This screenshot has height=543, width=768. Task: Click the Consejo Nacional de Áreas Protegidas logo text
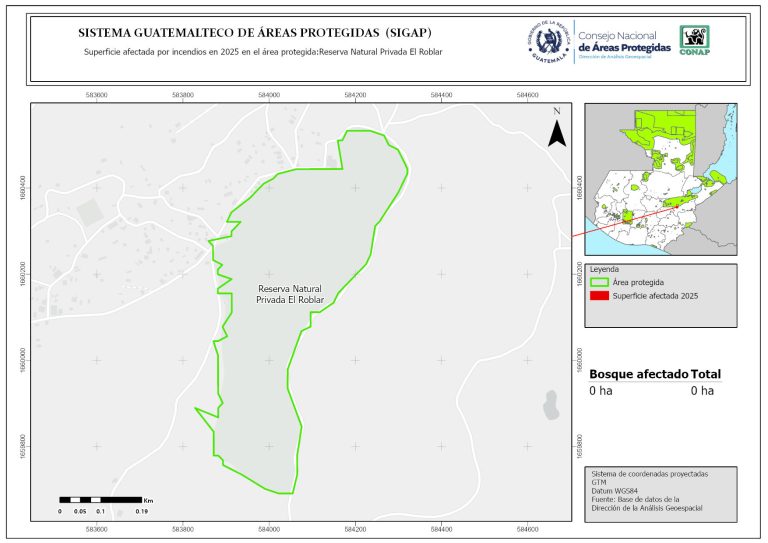point(625,42)
